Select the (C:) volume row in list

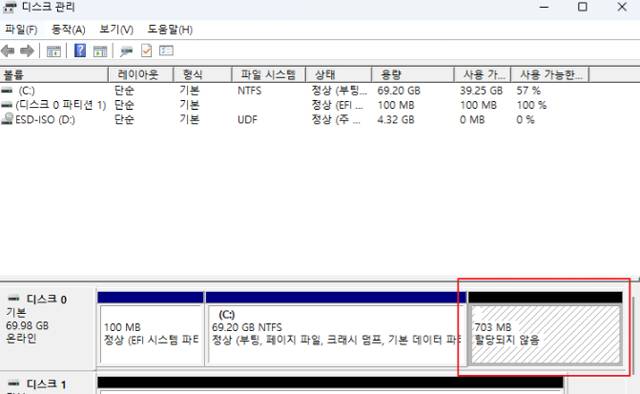[294, 90]
